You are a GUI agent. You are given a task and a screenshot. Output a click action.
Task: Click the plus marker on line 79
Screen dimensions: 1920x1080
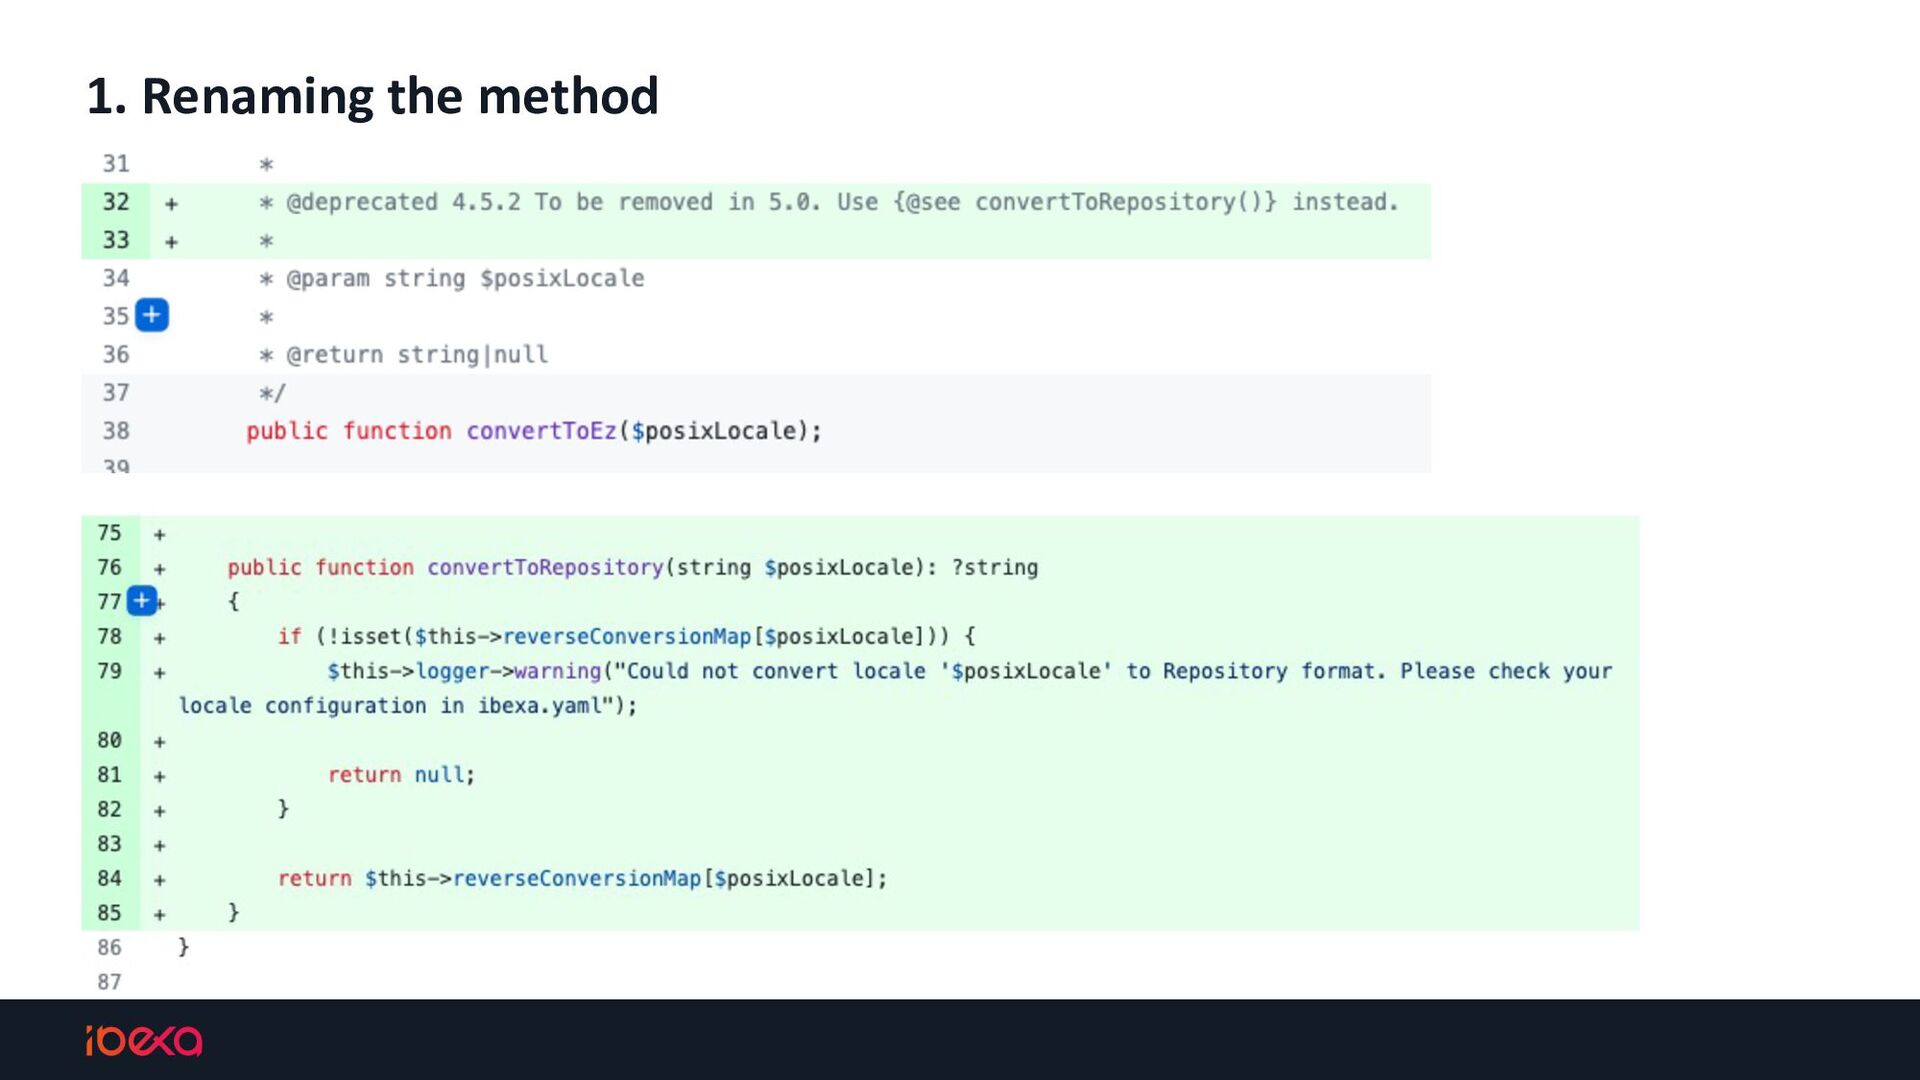click(159, 673)
